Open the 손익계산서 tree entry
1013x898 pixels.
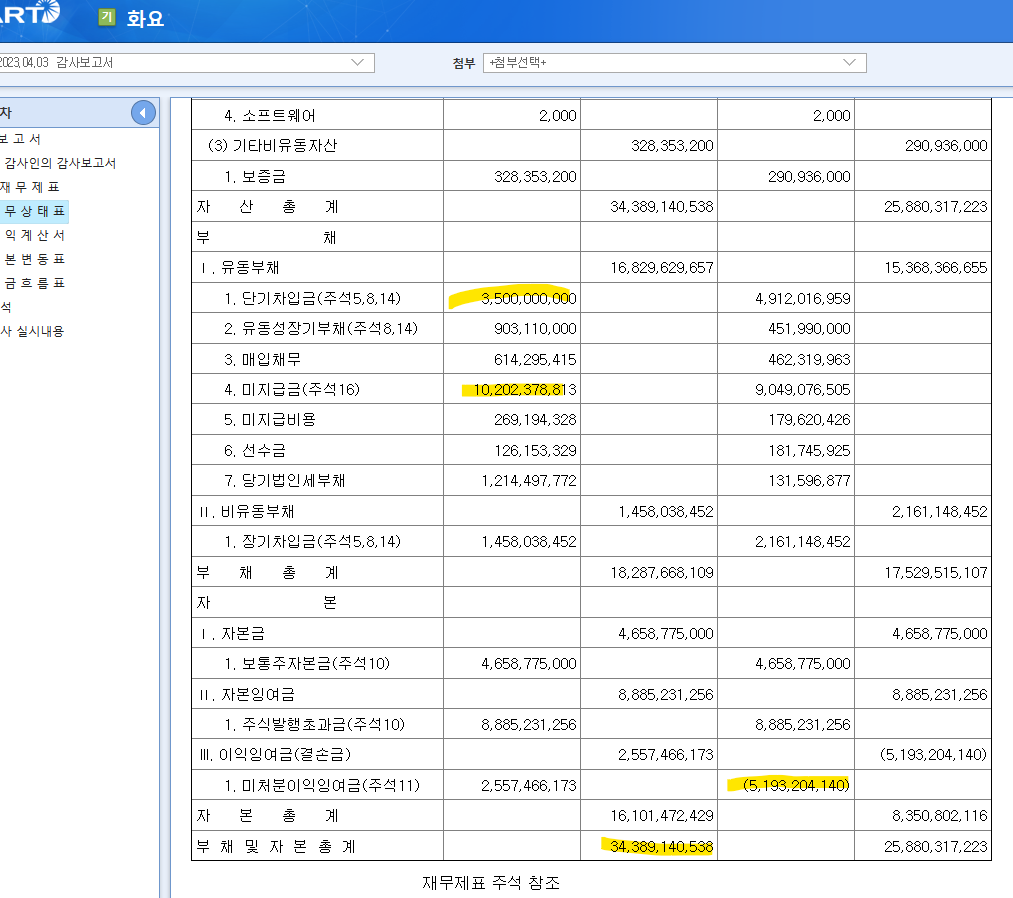point(34,235)
